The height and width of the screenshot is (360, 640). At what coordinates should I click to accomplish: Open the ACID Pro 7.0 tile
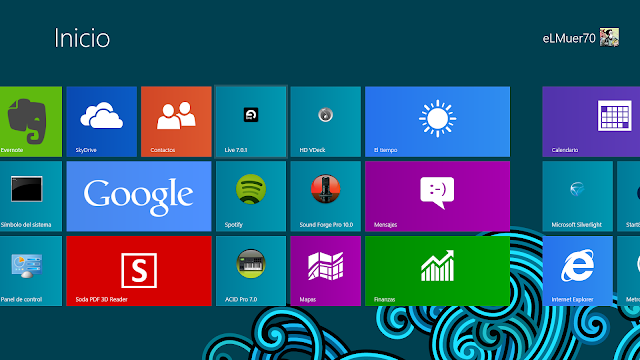pyautogui.click(x=251, y=271)
